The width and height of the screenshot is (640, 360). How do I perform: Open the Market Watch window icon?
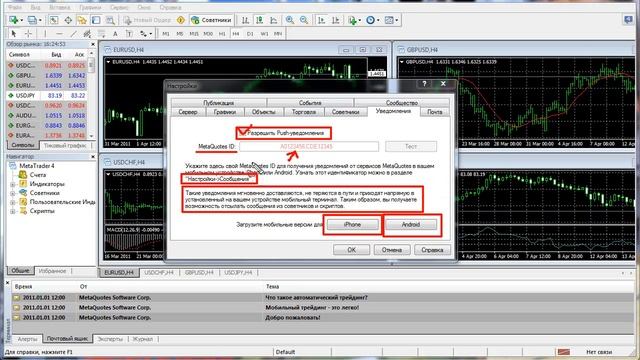point(53,20)
